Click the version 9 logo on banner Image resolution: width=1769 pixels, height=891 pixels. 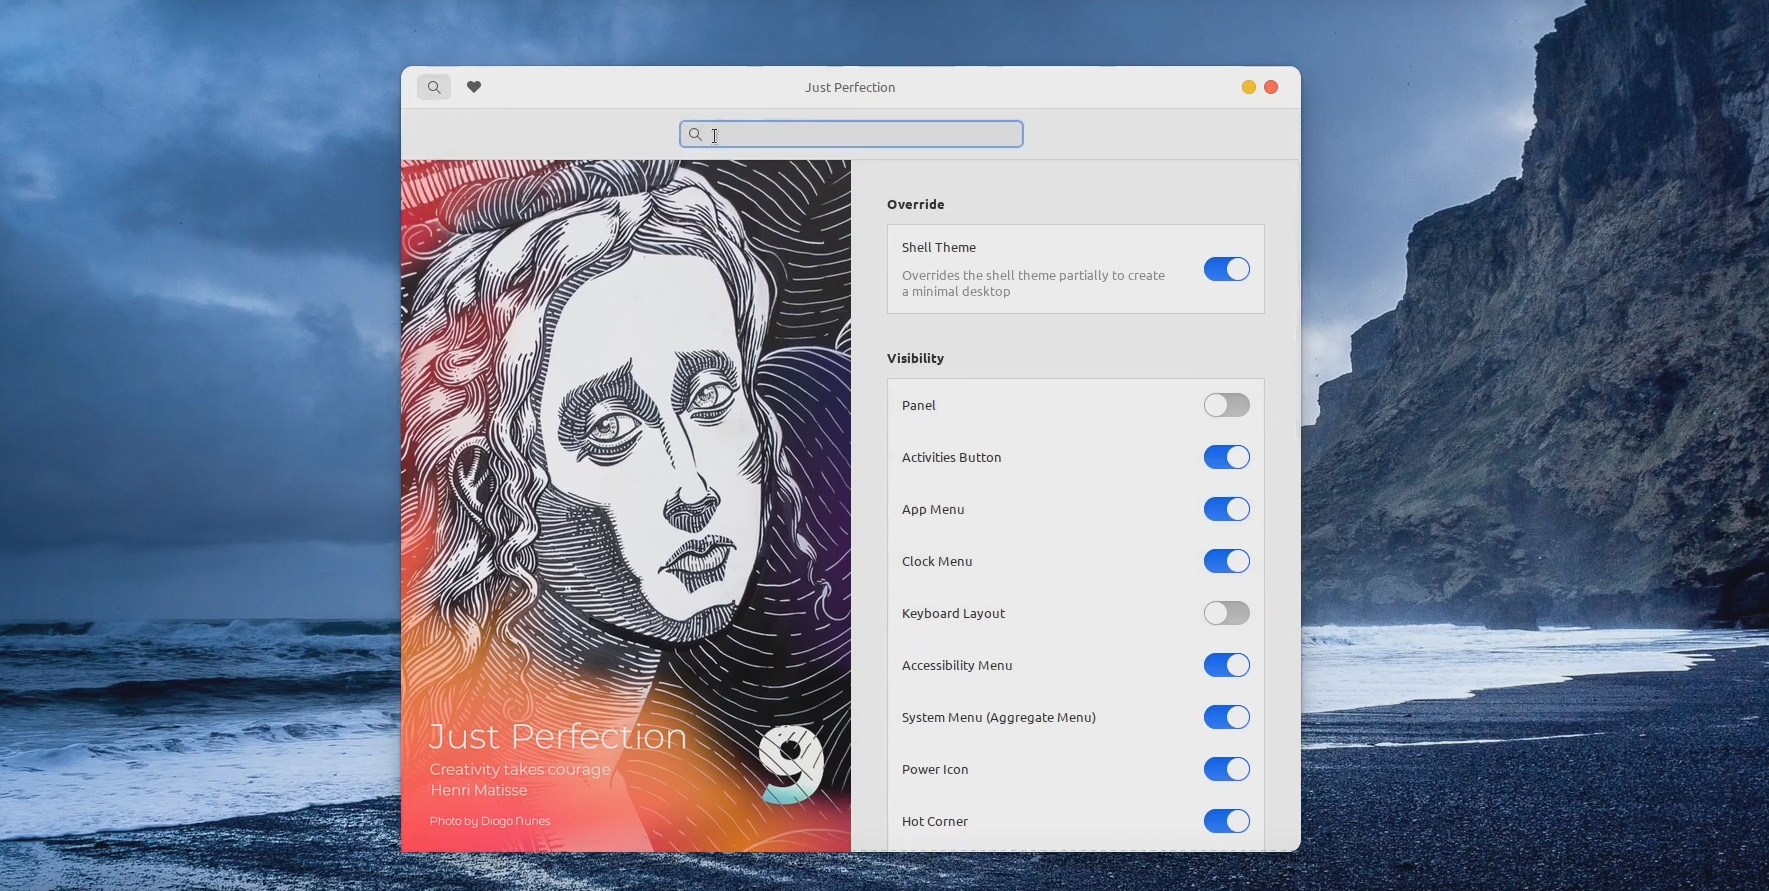tap(790, 765)
